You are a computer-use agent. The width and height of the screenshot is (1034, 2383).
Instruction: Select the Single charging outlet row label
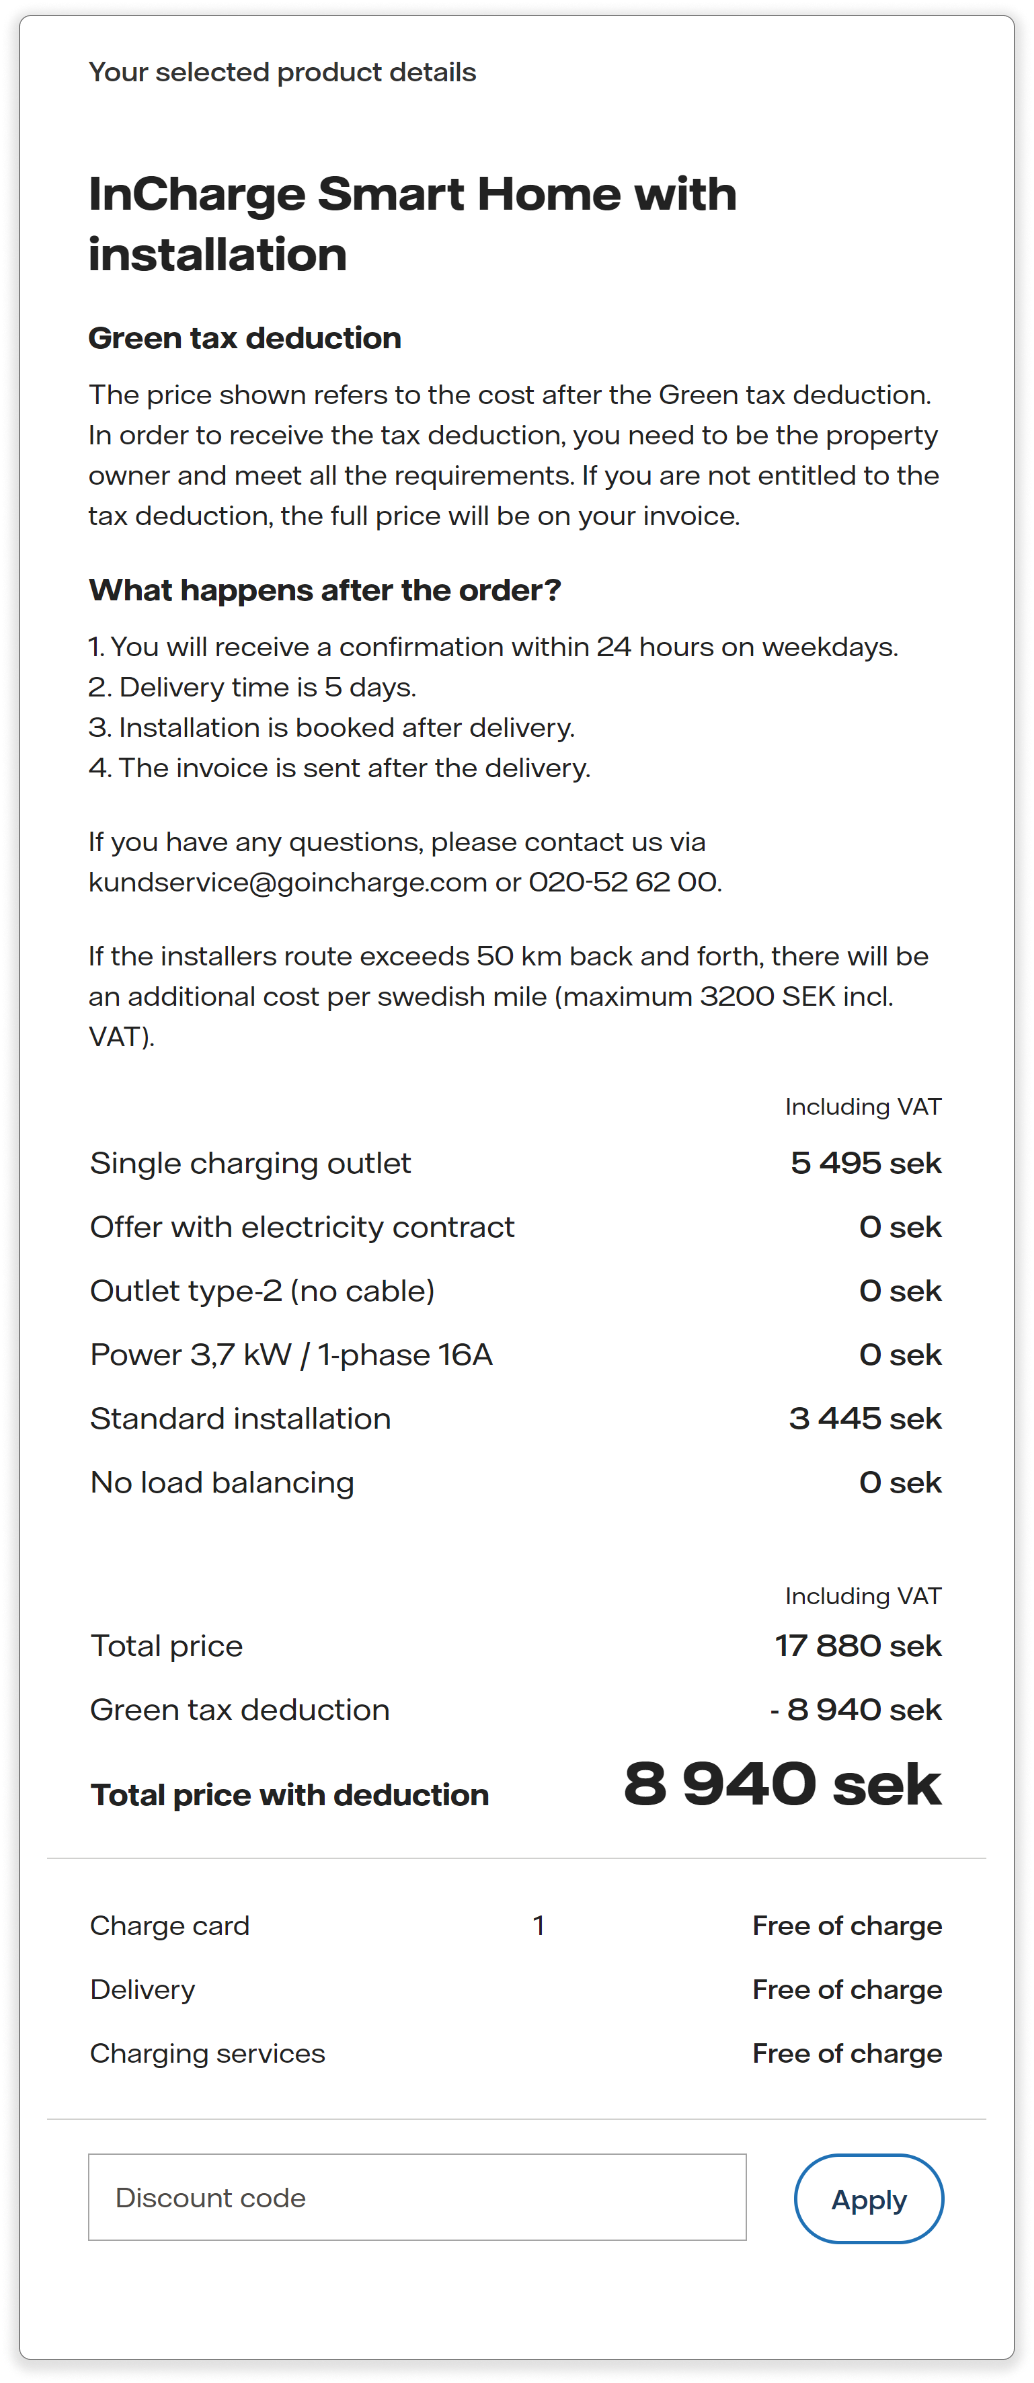pos(250,1163)
